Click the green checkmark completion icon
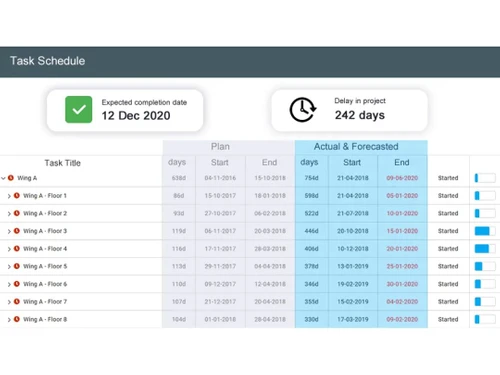Viewport: 500px width, 375px height. 79,110
